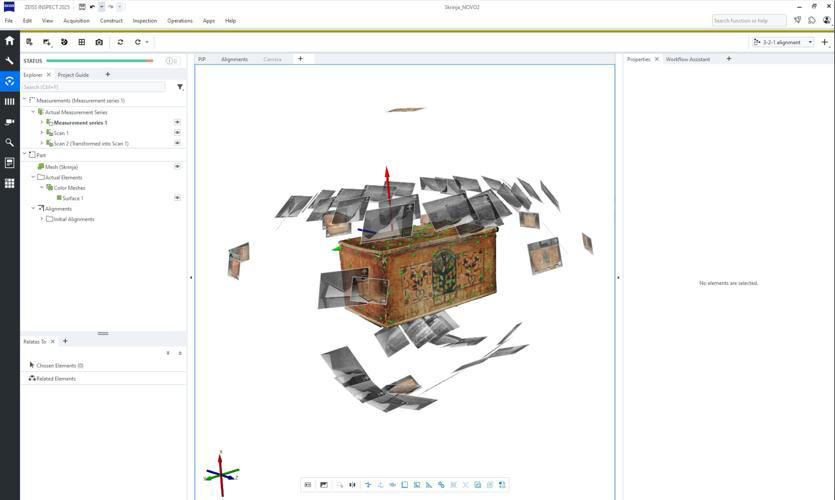Screen dimensions: 835x500
Task: Open the magnifier search workspace in sidebar
Action: 10,142
